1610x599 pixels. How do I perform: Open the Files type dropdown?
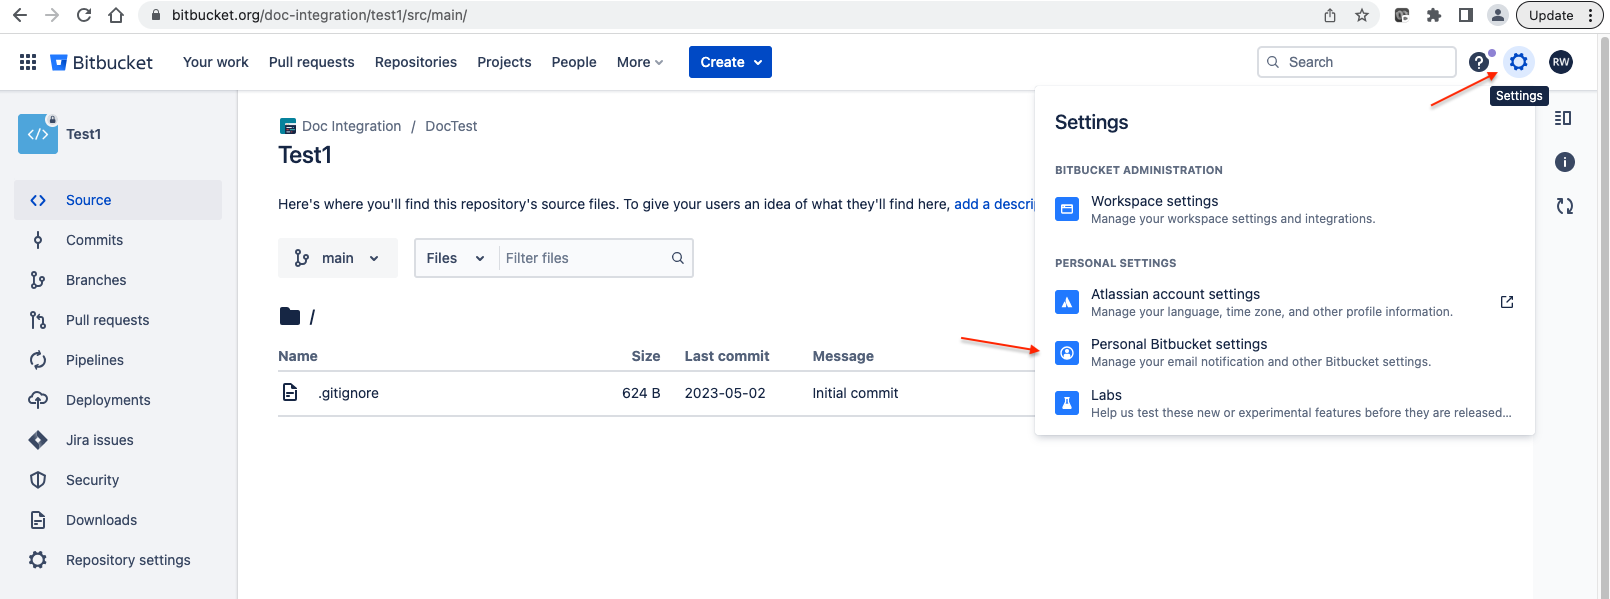click(x=456, y=258)
